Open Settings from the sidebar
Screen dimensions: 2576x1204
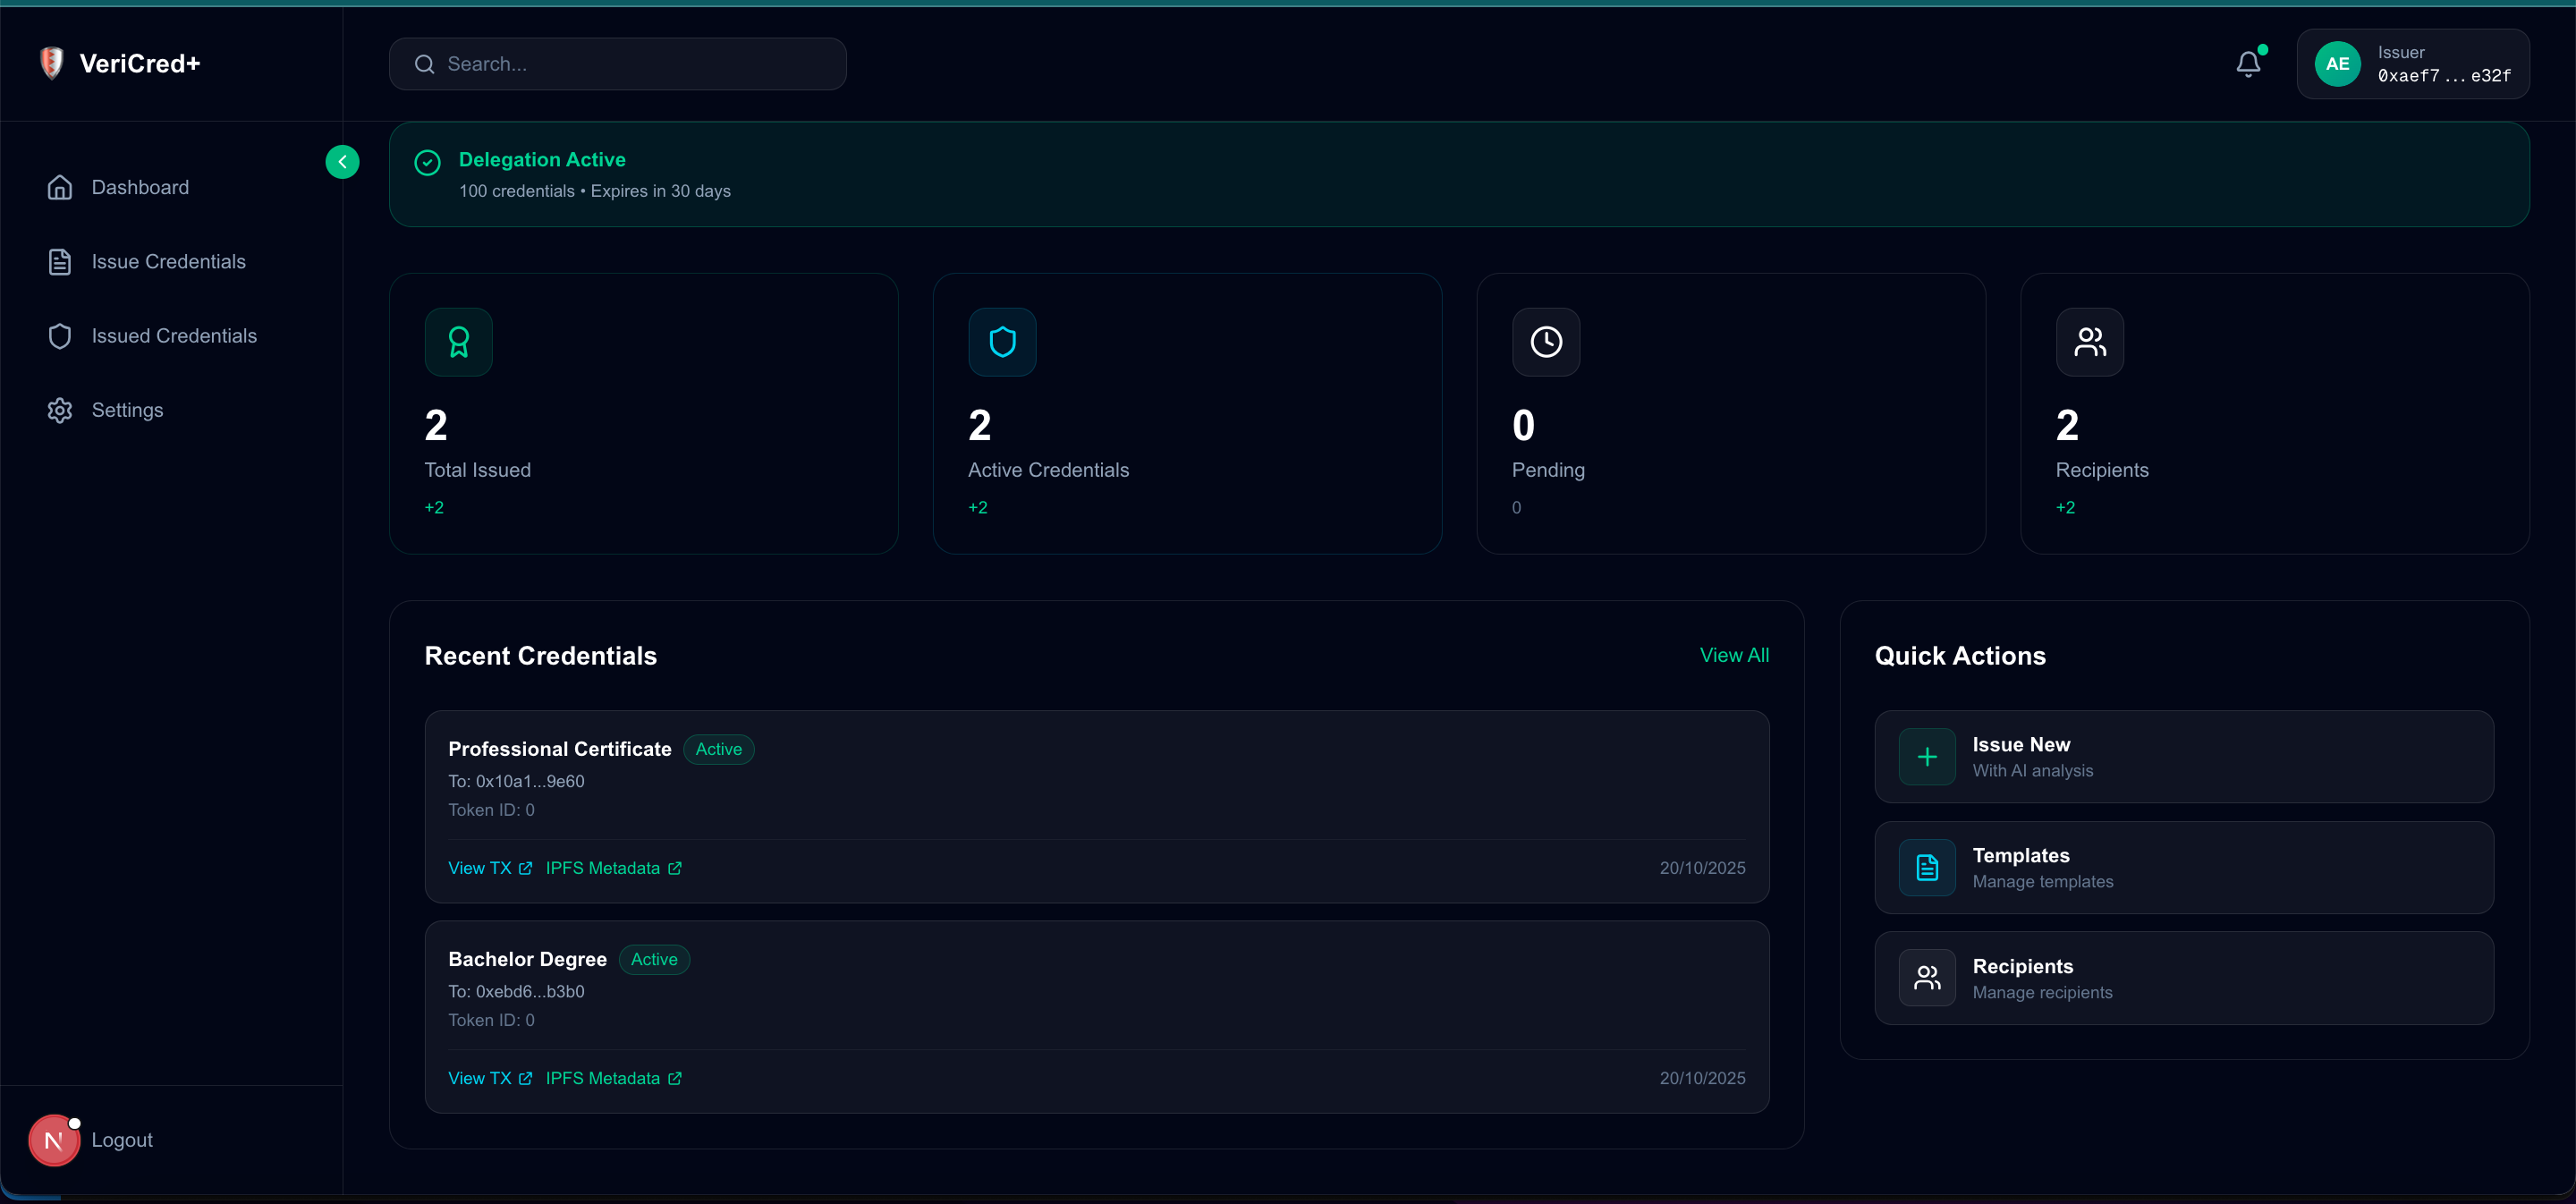127,410
